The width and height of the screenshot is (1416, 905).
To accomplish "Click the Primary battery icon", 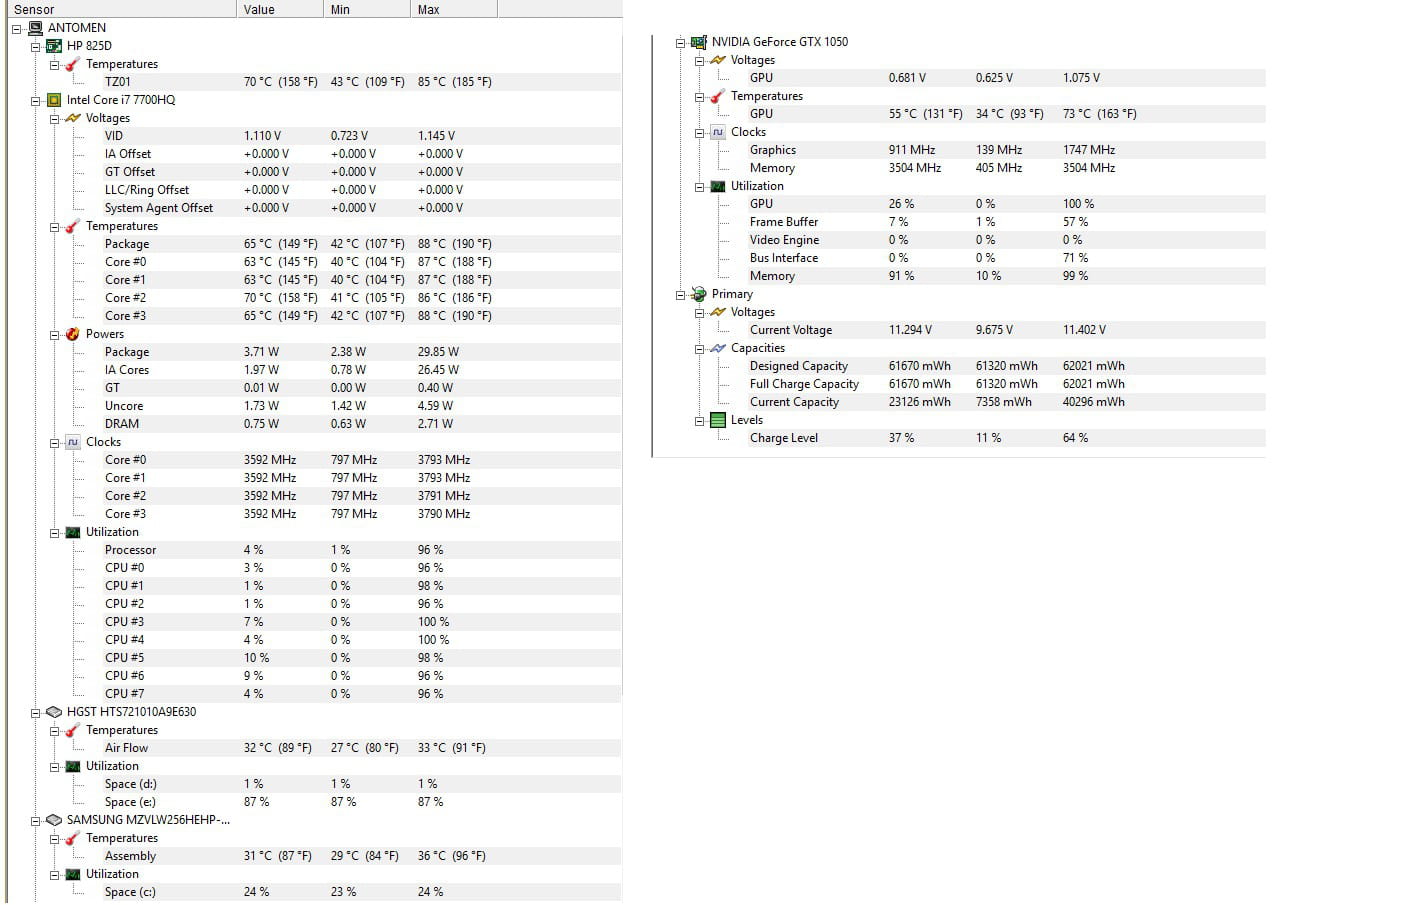I will 699,294.
